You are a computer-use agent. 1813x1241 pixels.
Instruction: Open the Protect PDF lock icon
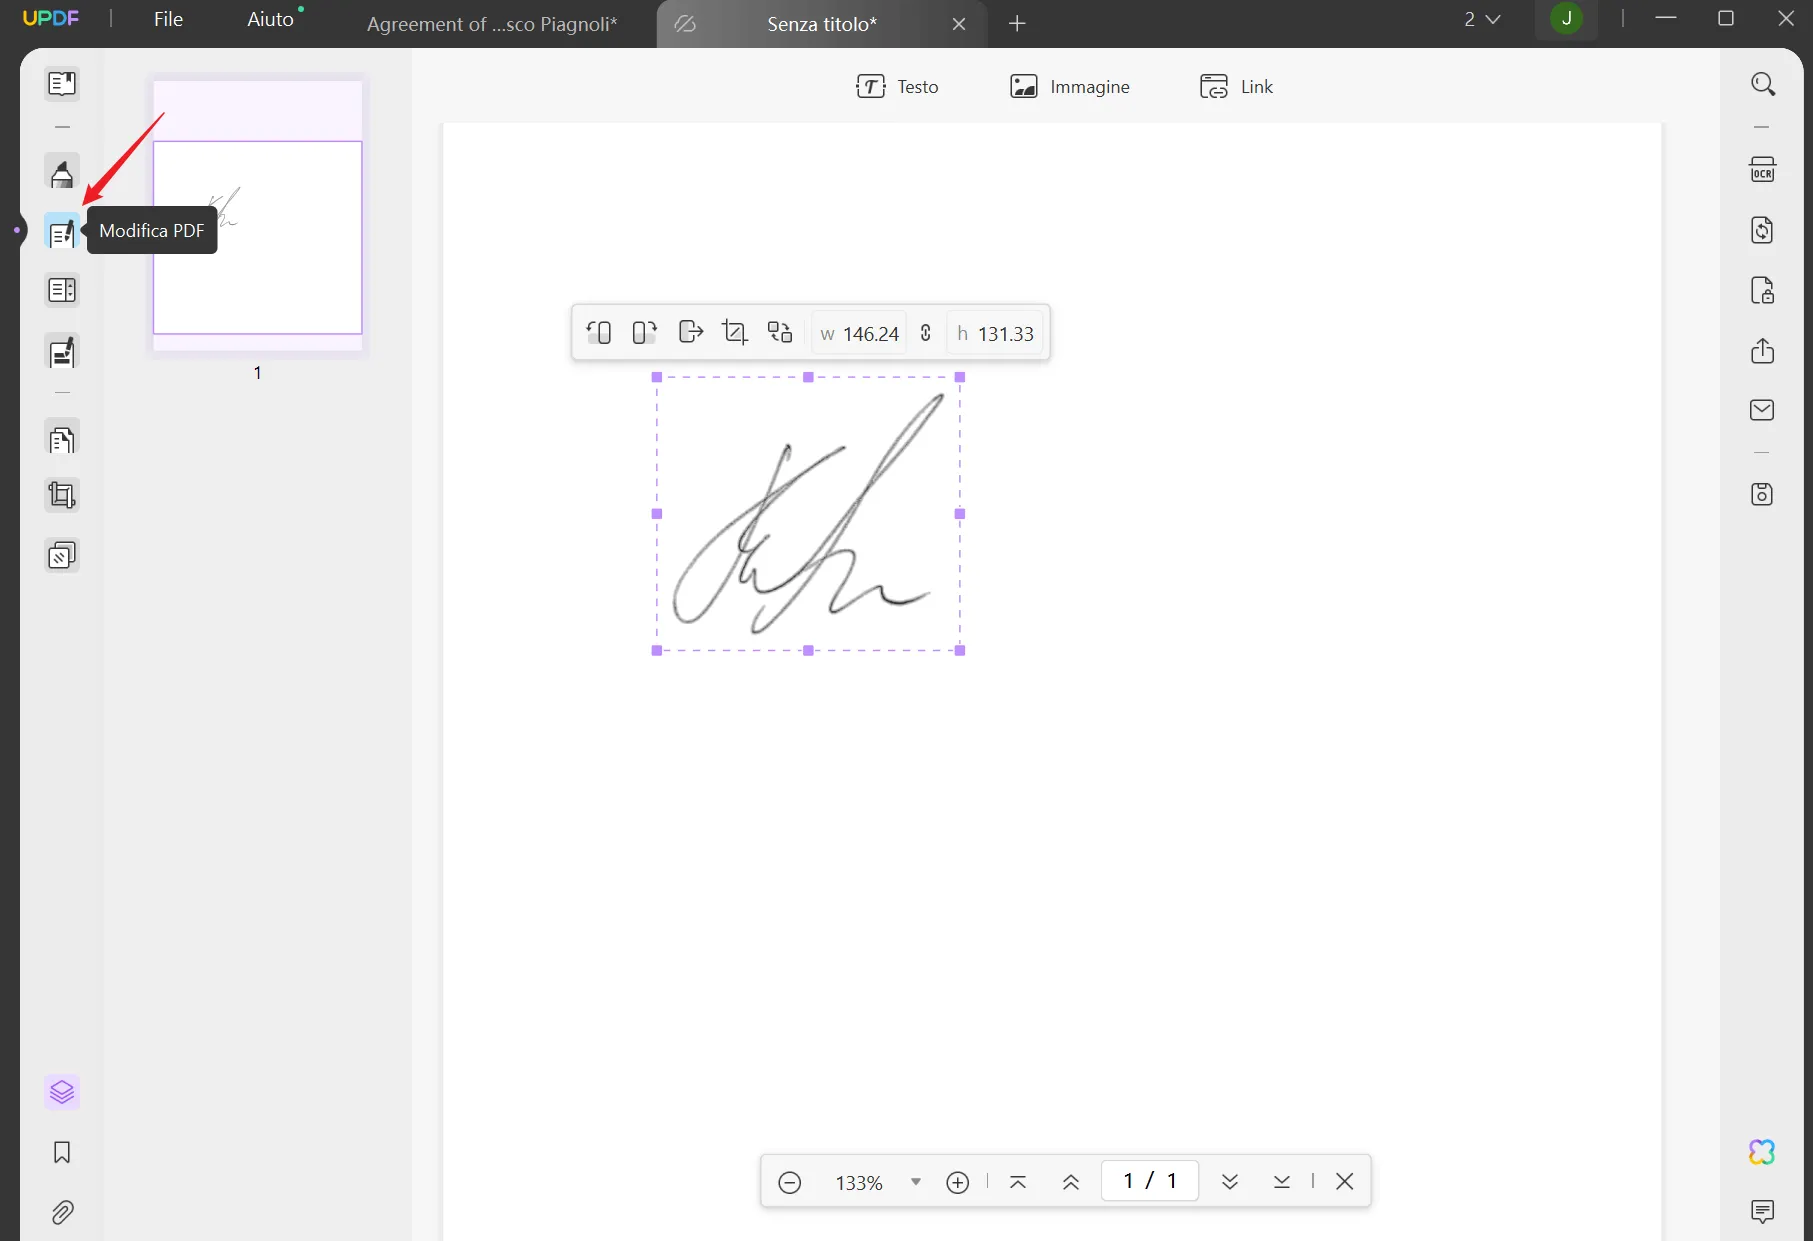pos(1763,291)
